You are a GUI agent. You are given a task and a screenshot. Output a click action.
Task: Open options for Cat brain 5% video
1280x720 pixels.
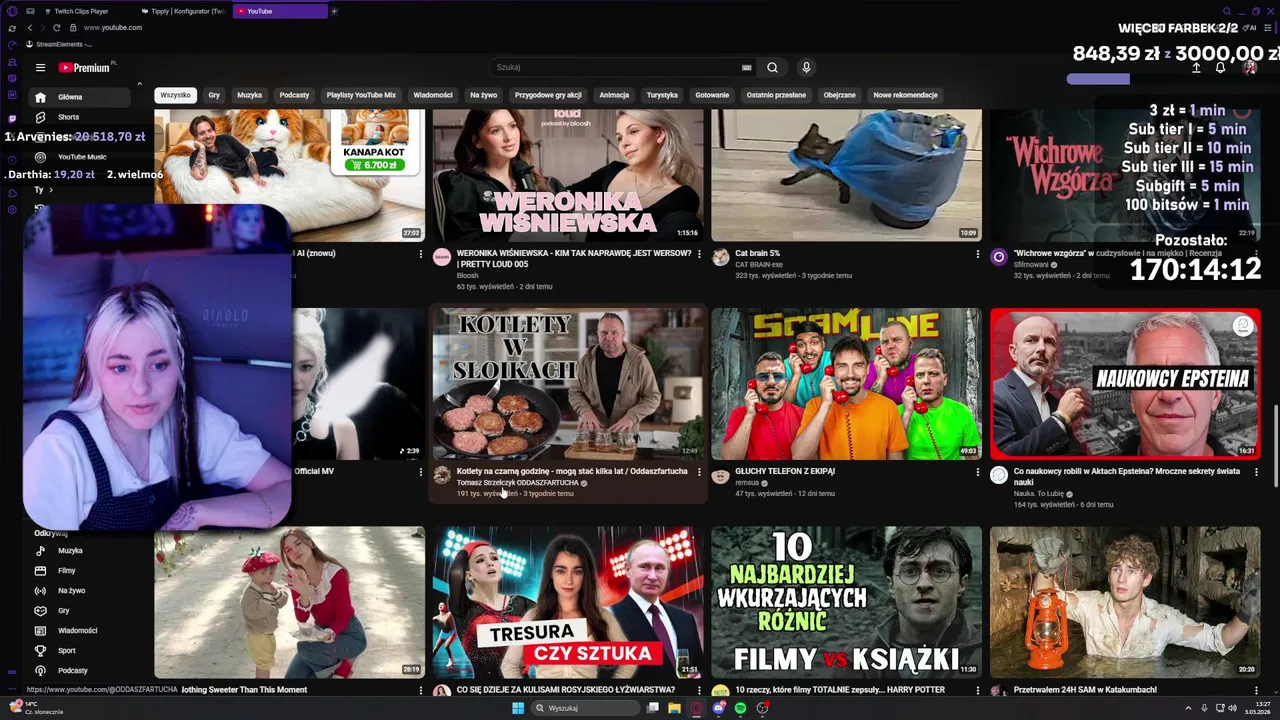(977, 254)
